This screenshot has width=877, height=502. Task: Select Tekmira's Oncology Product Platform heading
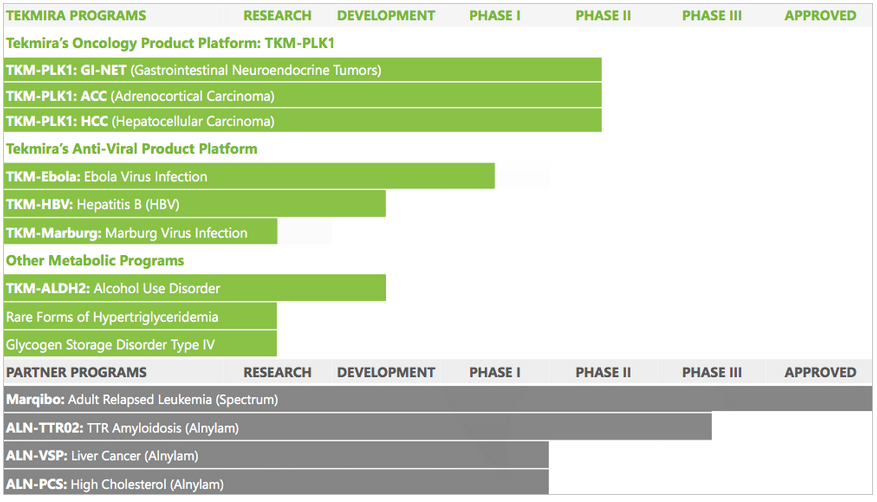tap(170, 43)
